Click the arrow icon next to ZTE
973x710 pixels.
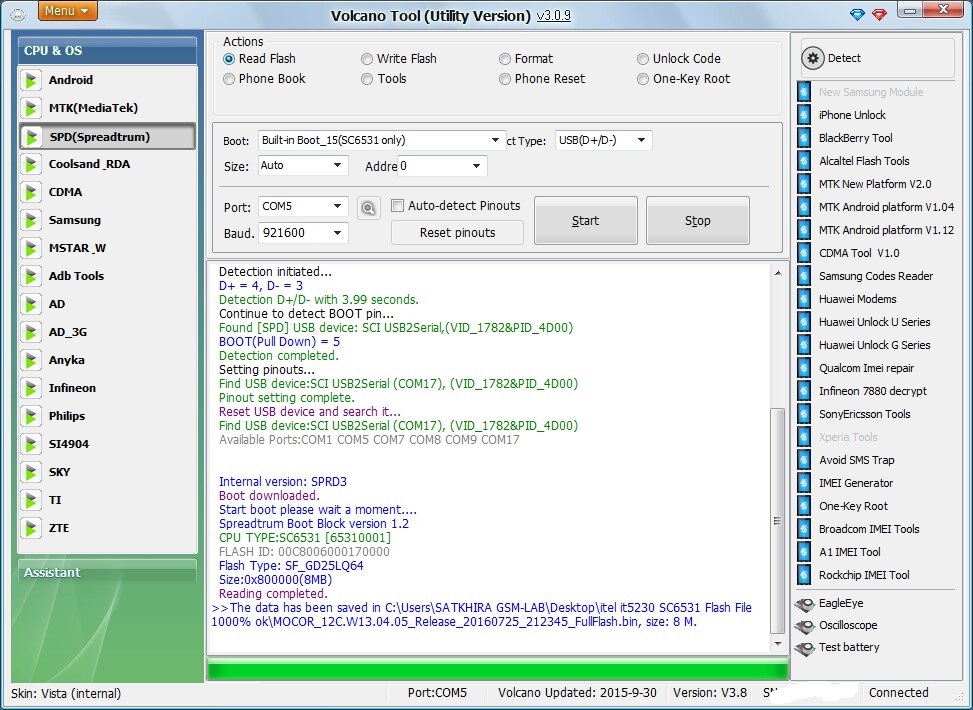coord(30,528)
